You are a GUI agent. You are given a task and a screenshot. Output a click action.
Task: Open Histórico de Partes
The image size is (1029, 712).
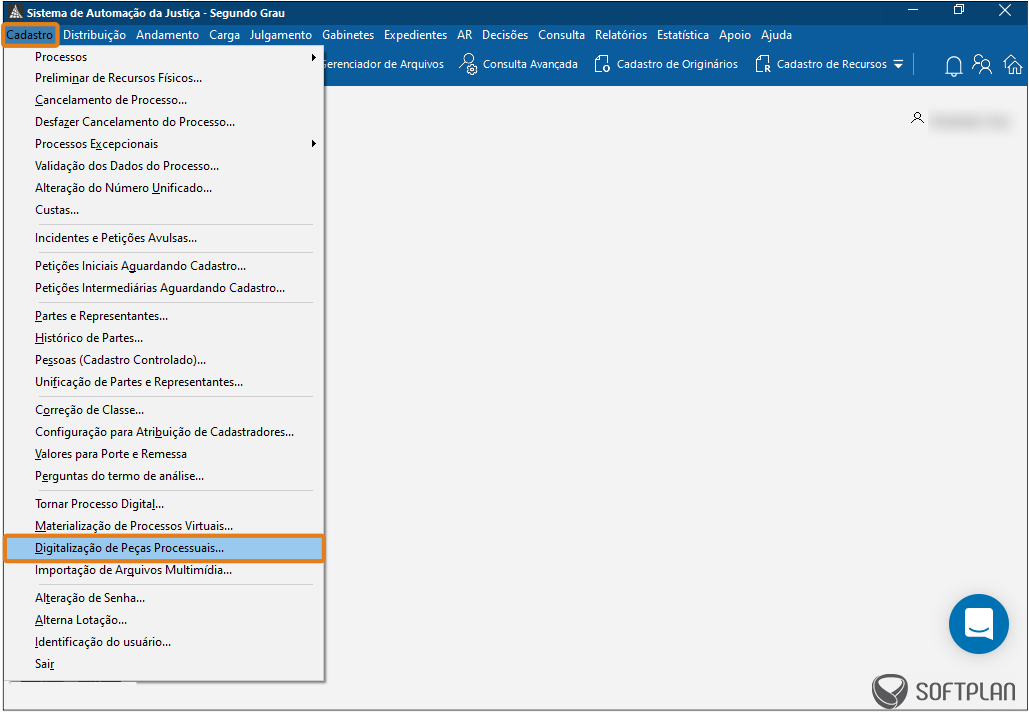[164, 338]
